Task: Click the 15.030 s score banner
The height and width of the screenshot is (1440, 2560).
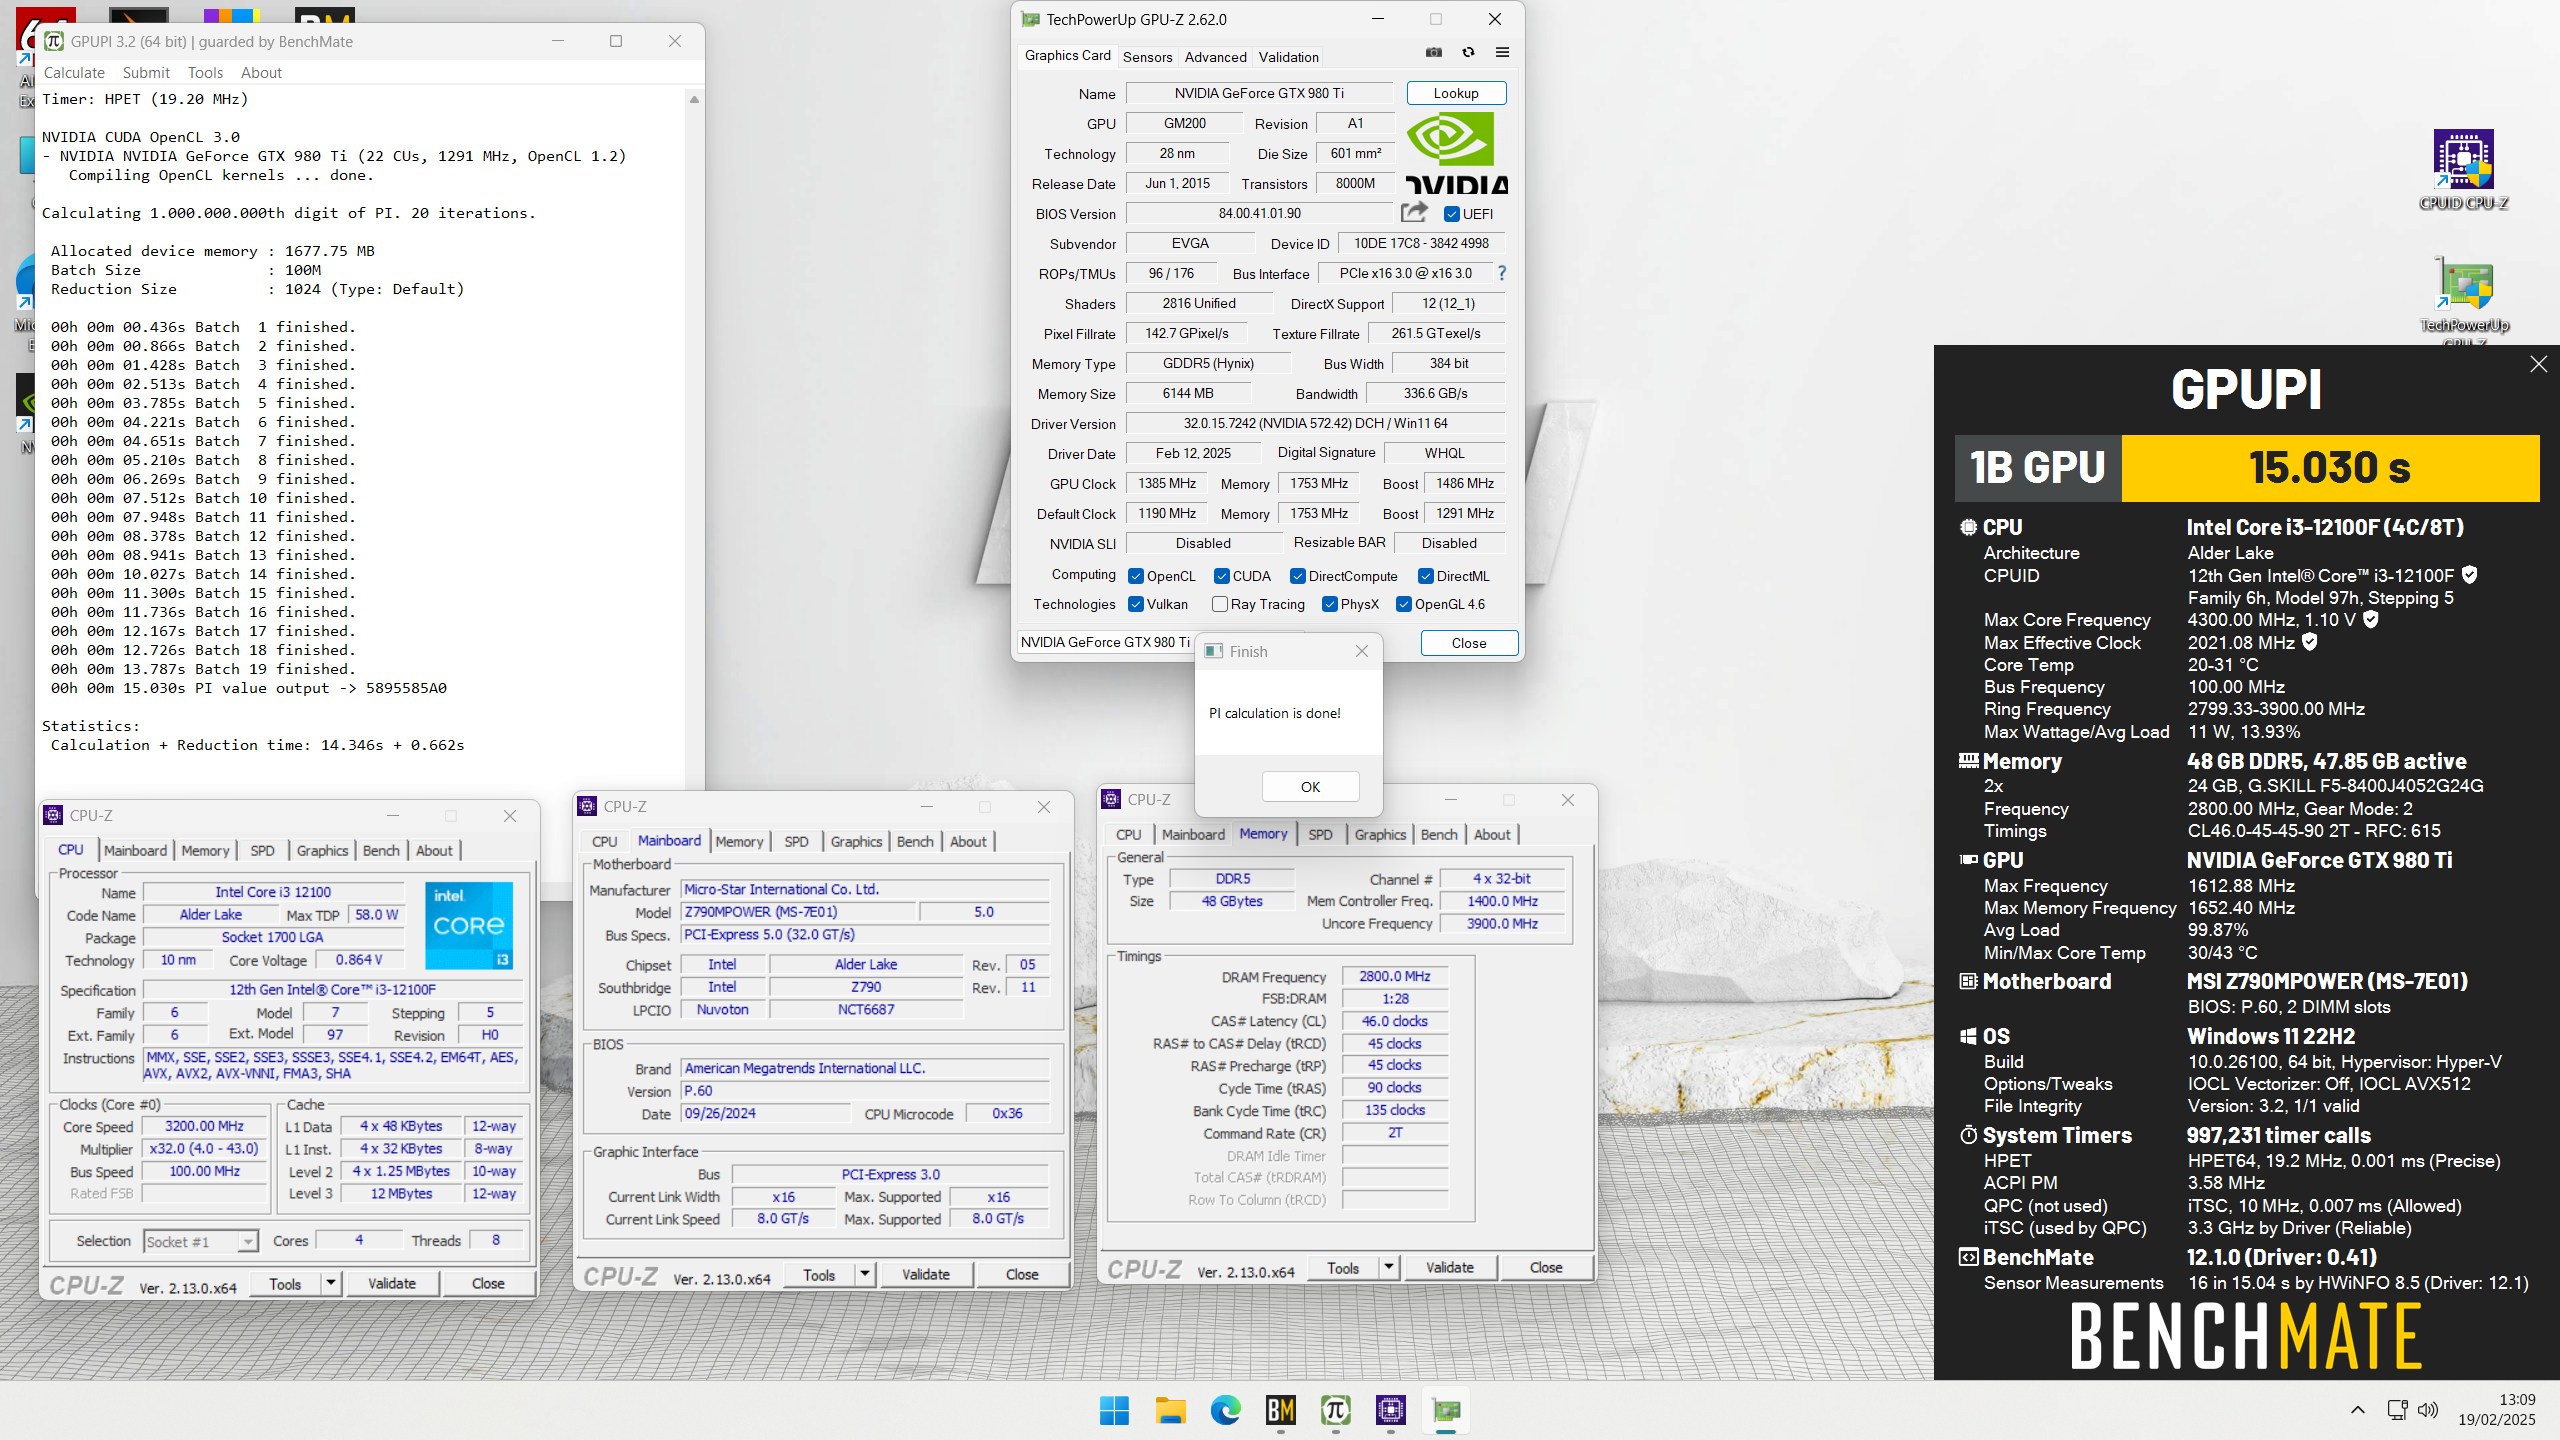Action: pyautogui.click(x=2330, y=468)
